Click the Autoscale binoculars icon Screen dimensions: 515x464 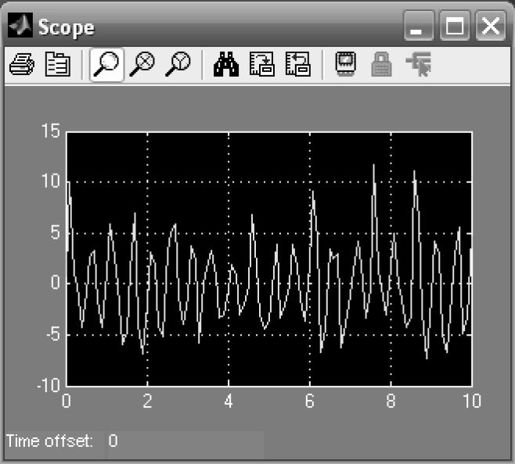coord(226,64)
